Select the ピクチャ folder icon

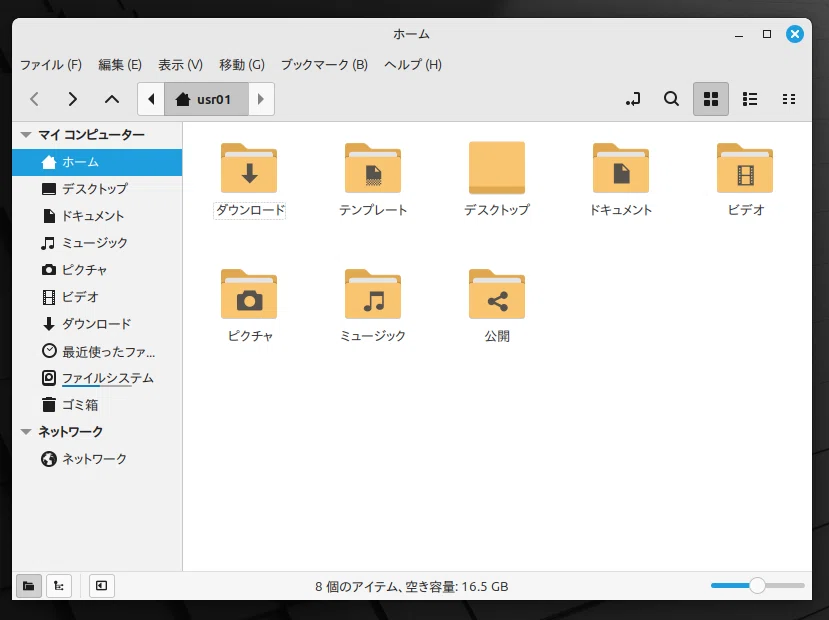(x=249, y=294)
